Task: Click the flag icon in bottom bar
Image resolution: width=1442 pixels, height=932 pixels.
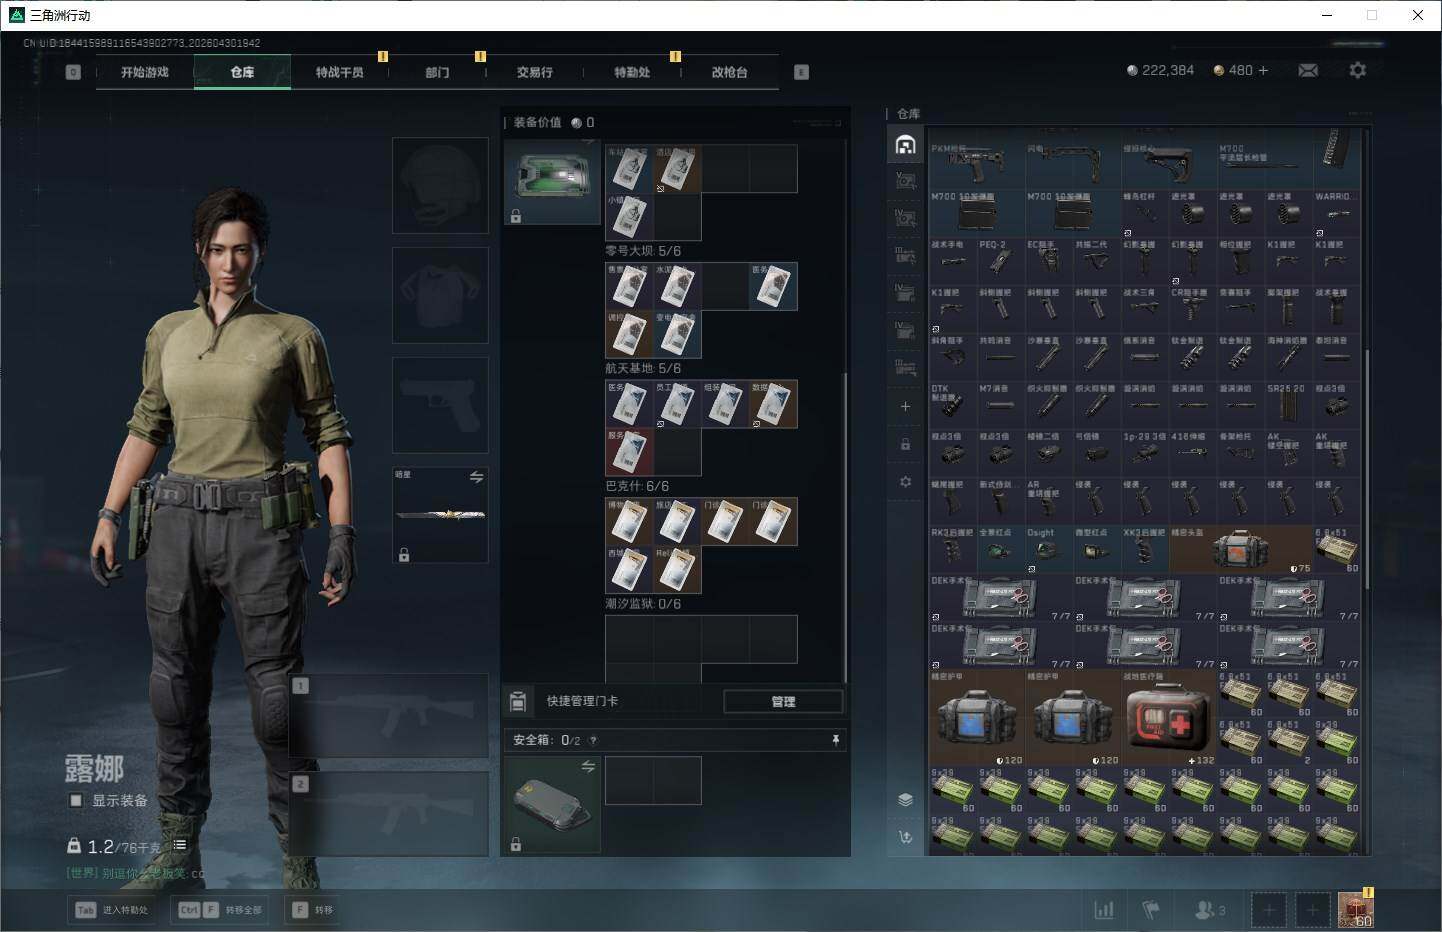Action: pyautogui.click(x=1151, y=910)
